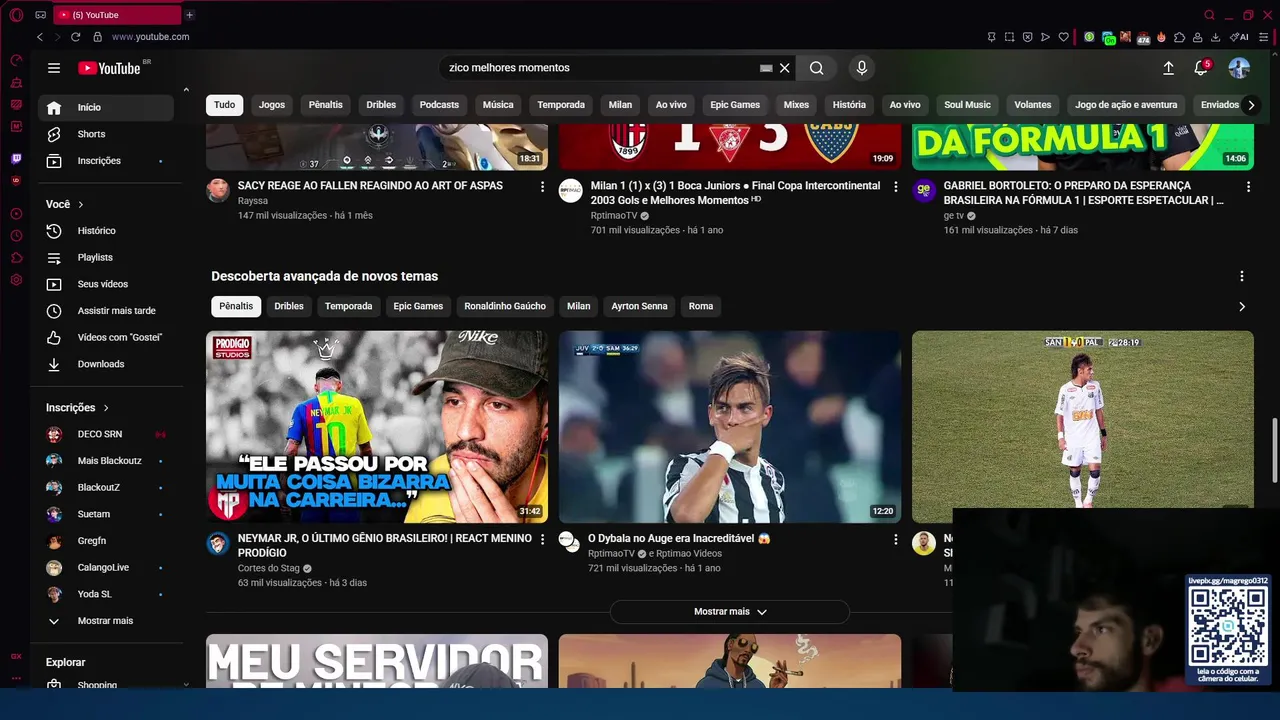The width and height of the screenshot is (1280, 720).
Task: Open the upload/create icon
Action: click(1168, 68)
